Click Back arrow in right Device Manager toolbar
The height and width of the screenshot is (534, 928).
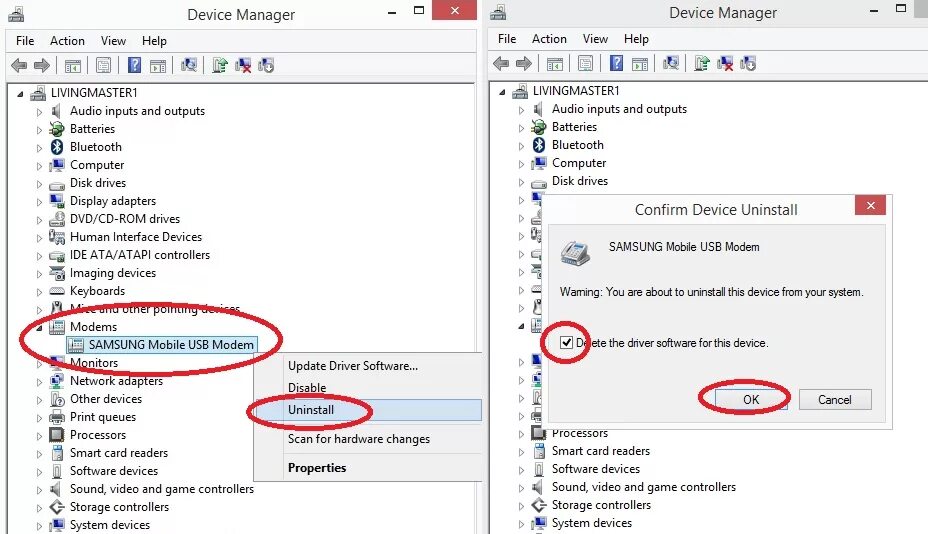point(501,63)
